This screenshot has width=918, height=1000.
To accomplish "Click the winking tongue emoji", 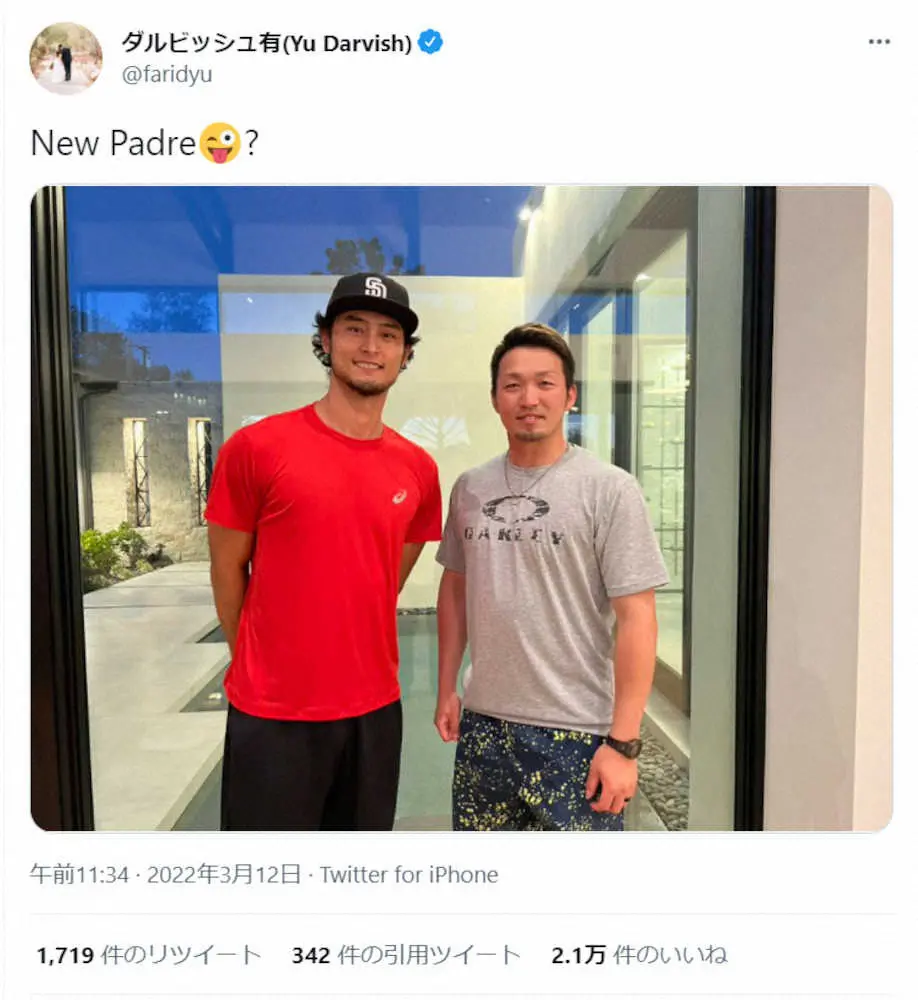I will [221, 143].
